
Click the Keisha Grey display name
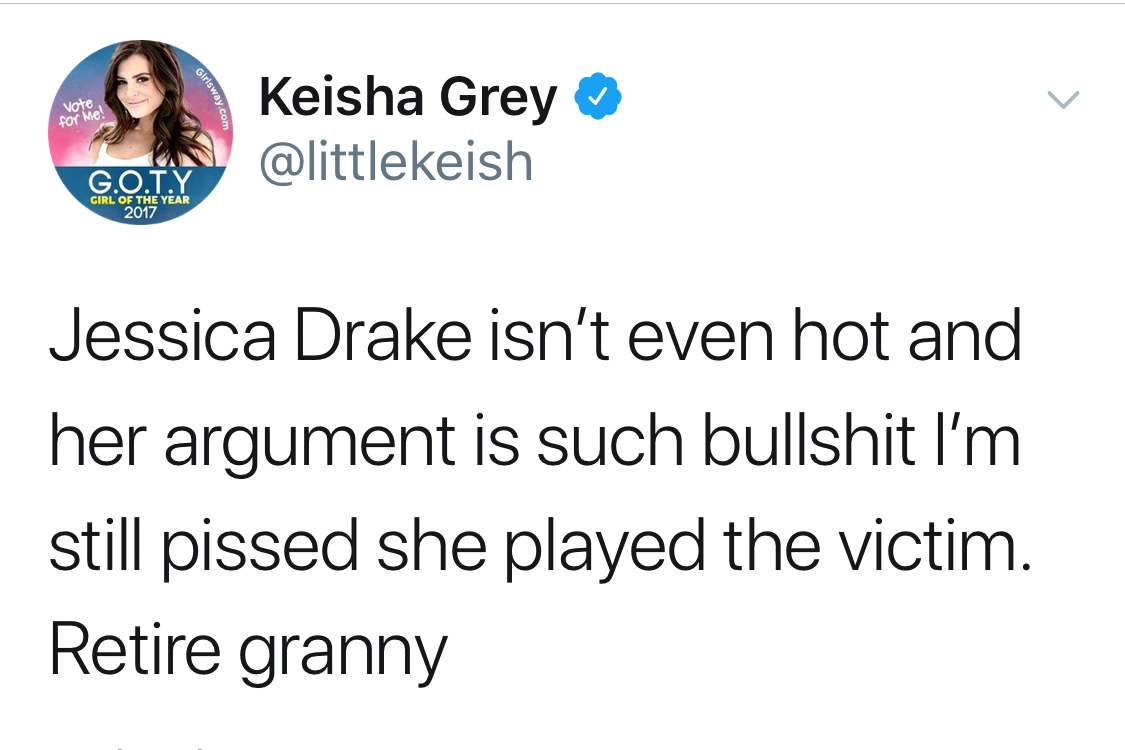click(407, 95)
